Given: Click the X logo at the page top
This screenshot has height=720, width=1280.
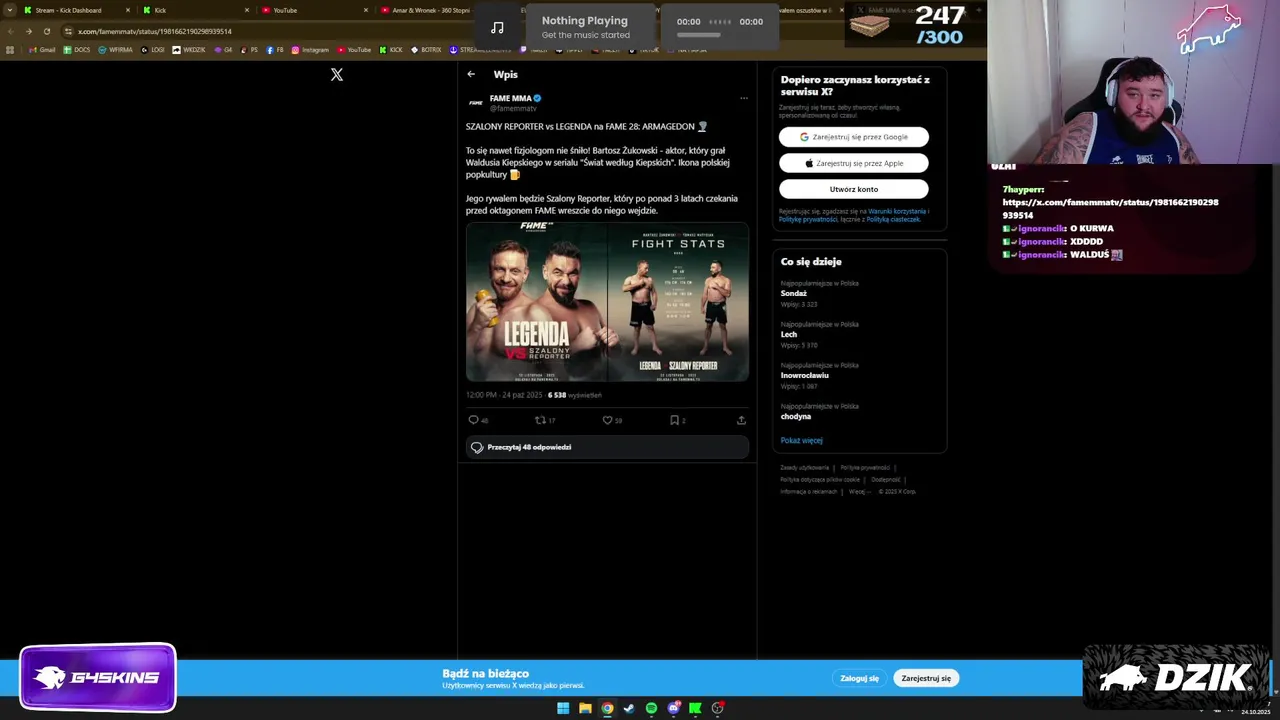Looking at the screenshot, I should click(x=337, y=75).
